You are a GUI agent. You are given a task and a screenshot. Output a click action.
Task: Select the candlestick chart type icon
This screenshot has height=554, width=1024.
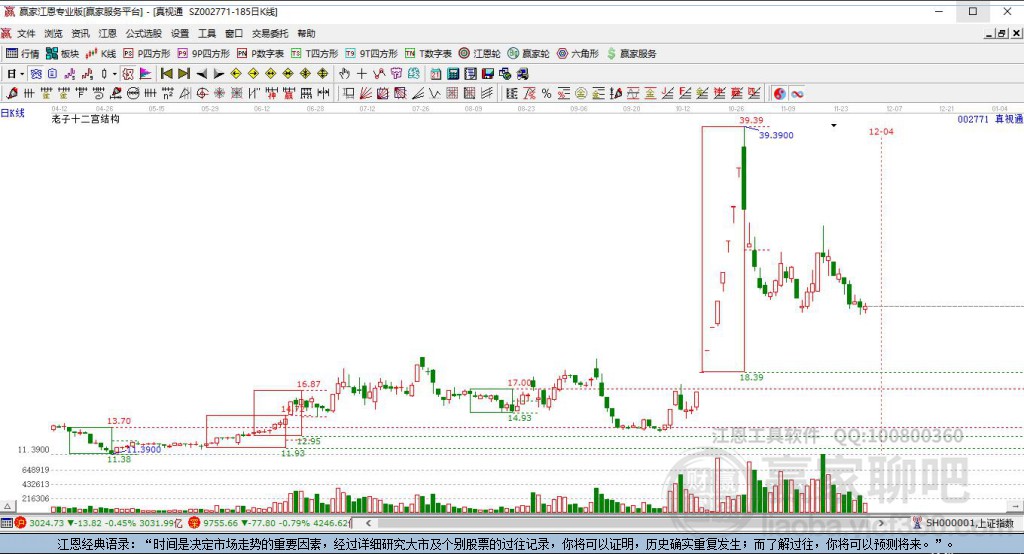(x=104, y=74)
